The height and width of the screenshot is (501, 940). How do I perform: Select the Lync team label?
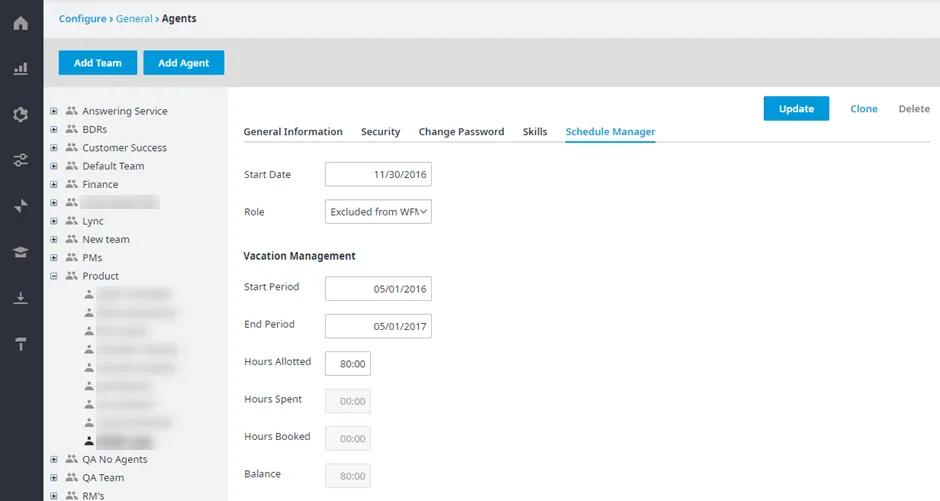[93, 221]
